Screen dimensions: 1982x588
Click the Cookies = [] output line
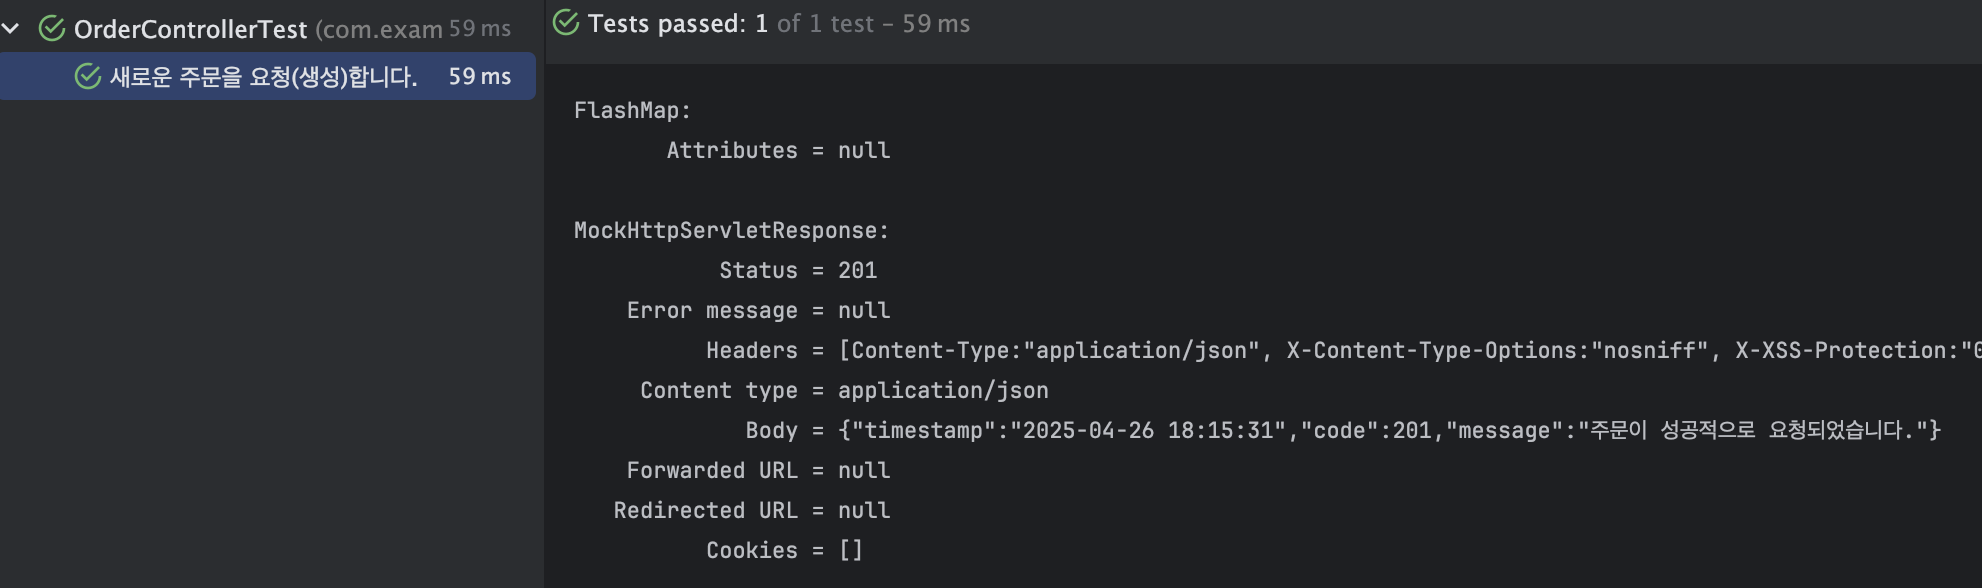(x=784, y=550)
